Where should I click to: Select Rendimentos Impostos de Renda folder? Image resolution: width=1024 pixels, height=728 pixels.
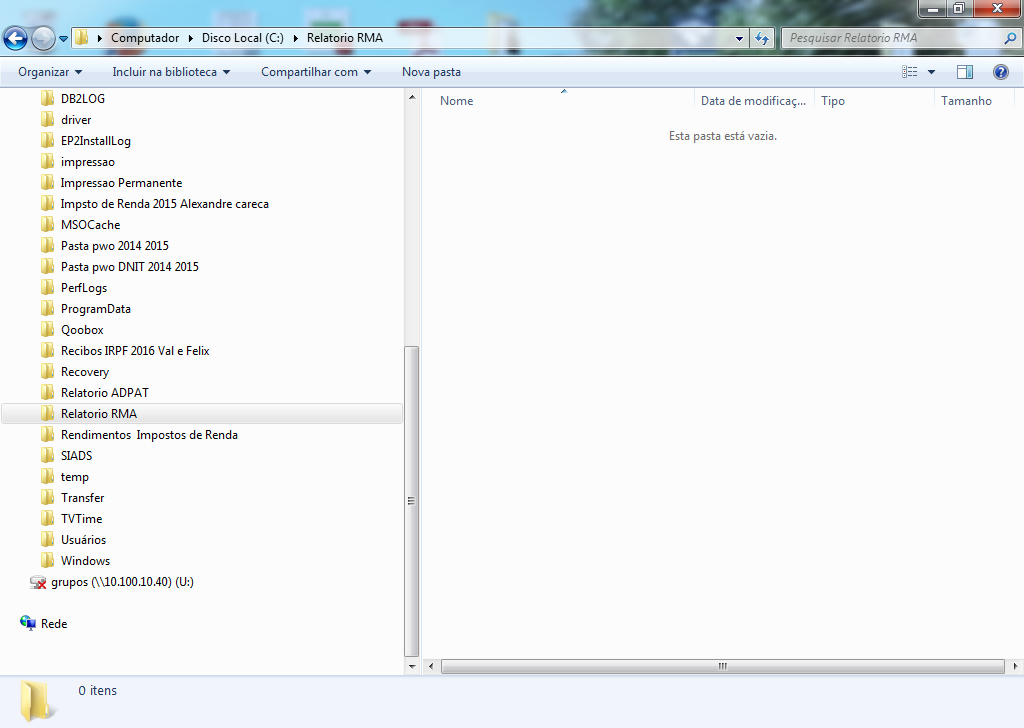coord(150,435)
